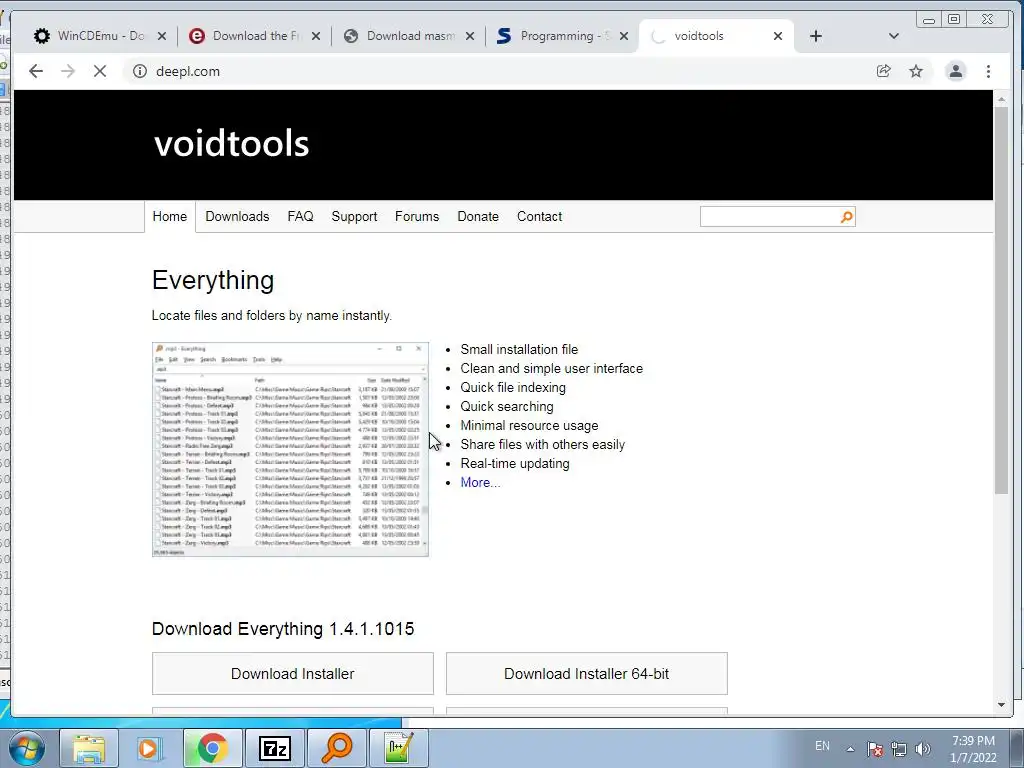This screenshot has height=768, width=1024.
Task: Click the scrollbar up arrow
Action: (1001, 99)
